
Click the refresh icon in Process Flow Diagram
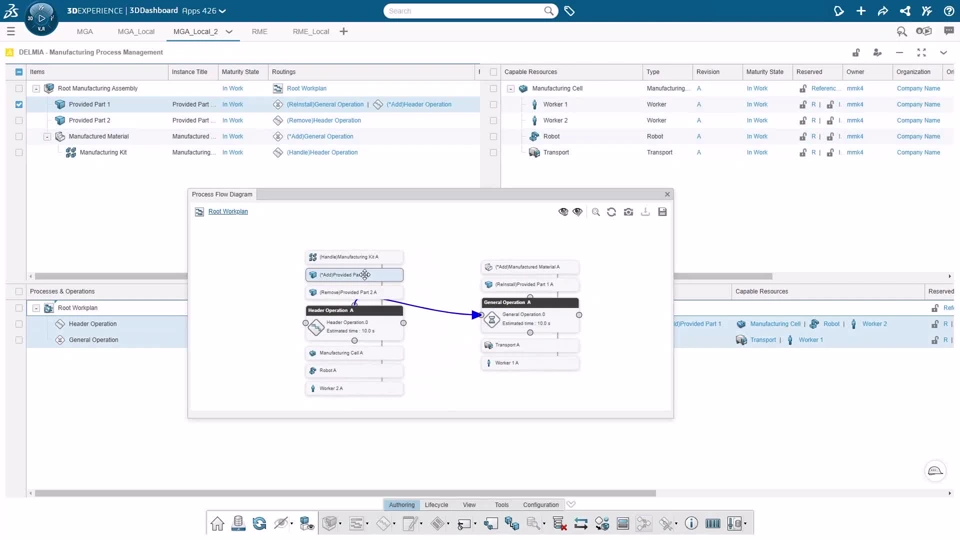coord(612,212)
